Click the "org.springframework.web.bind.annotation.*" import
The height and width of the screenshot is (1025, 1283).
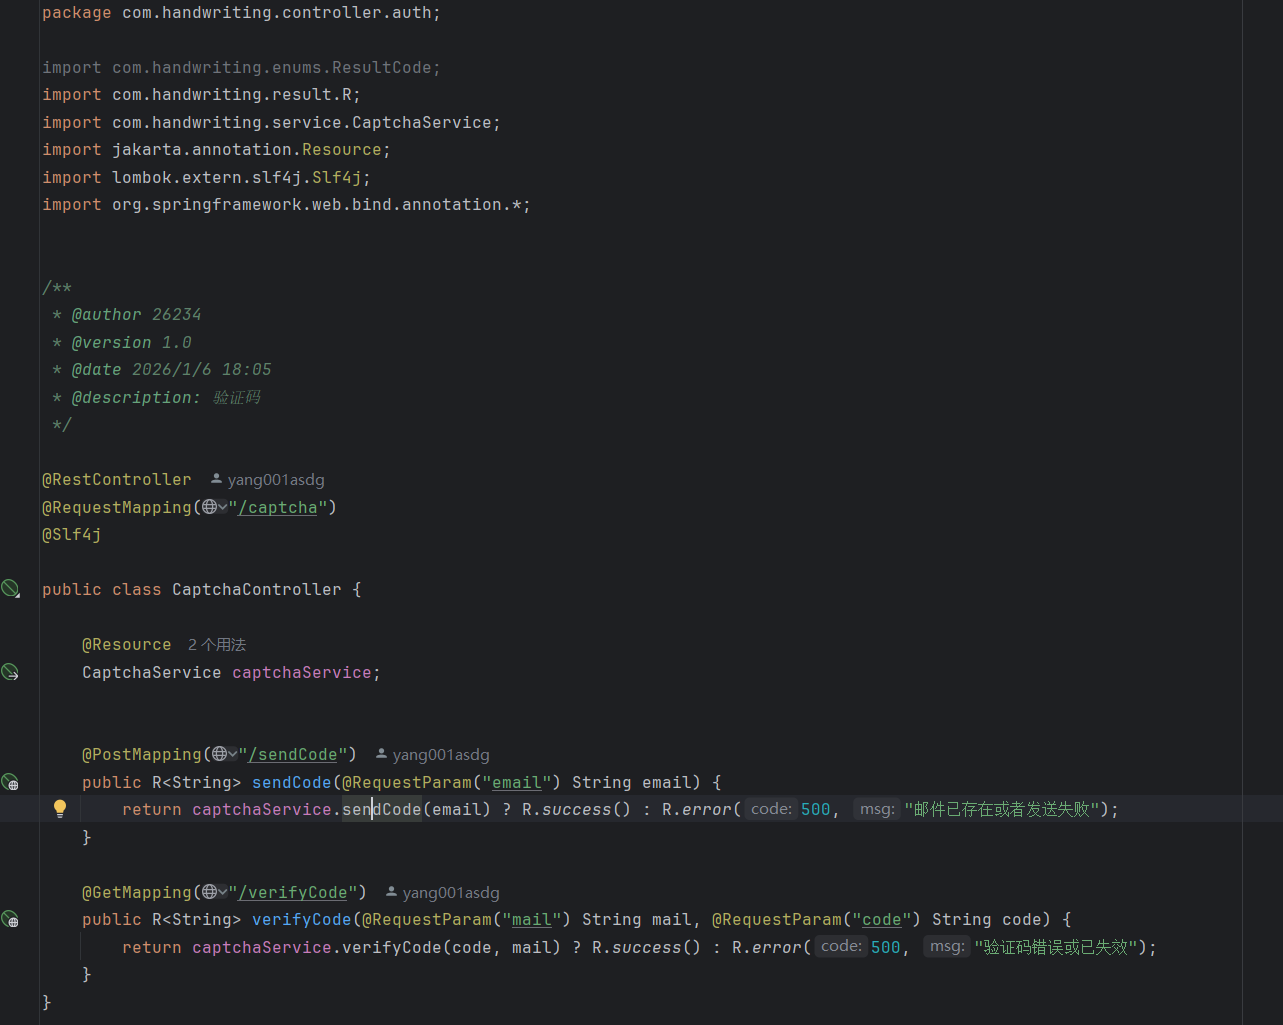tap(316, 204)
